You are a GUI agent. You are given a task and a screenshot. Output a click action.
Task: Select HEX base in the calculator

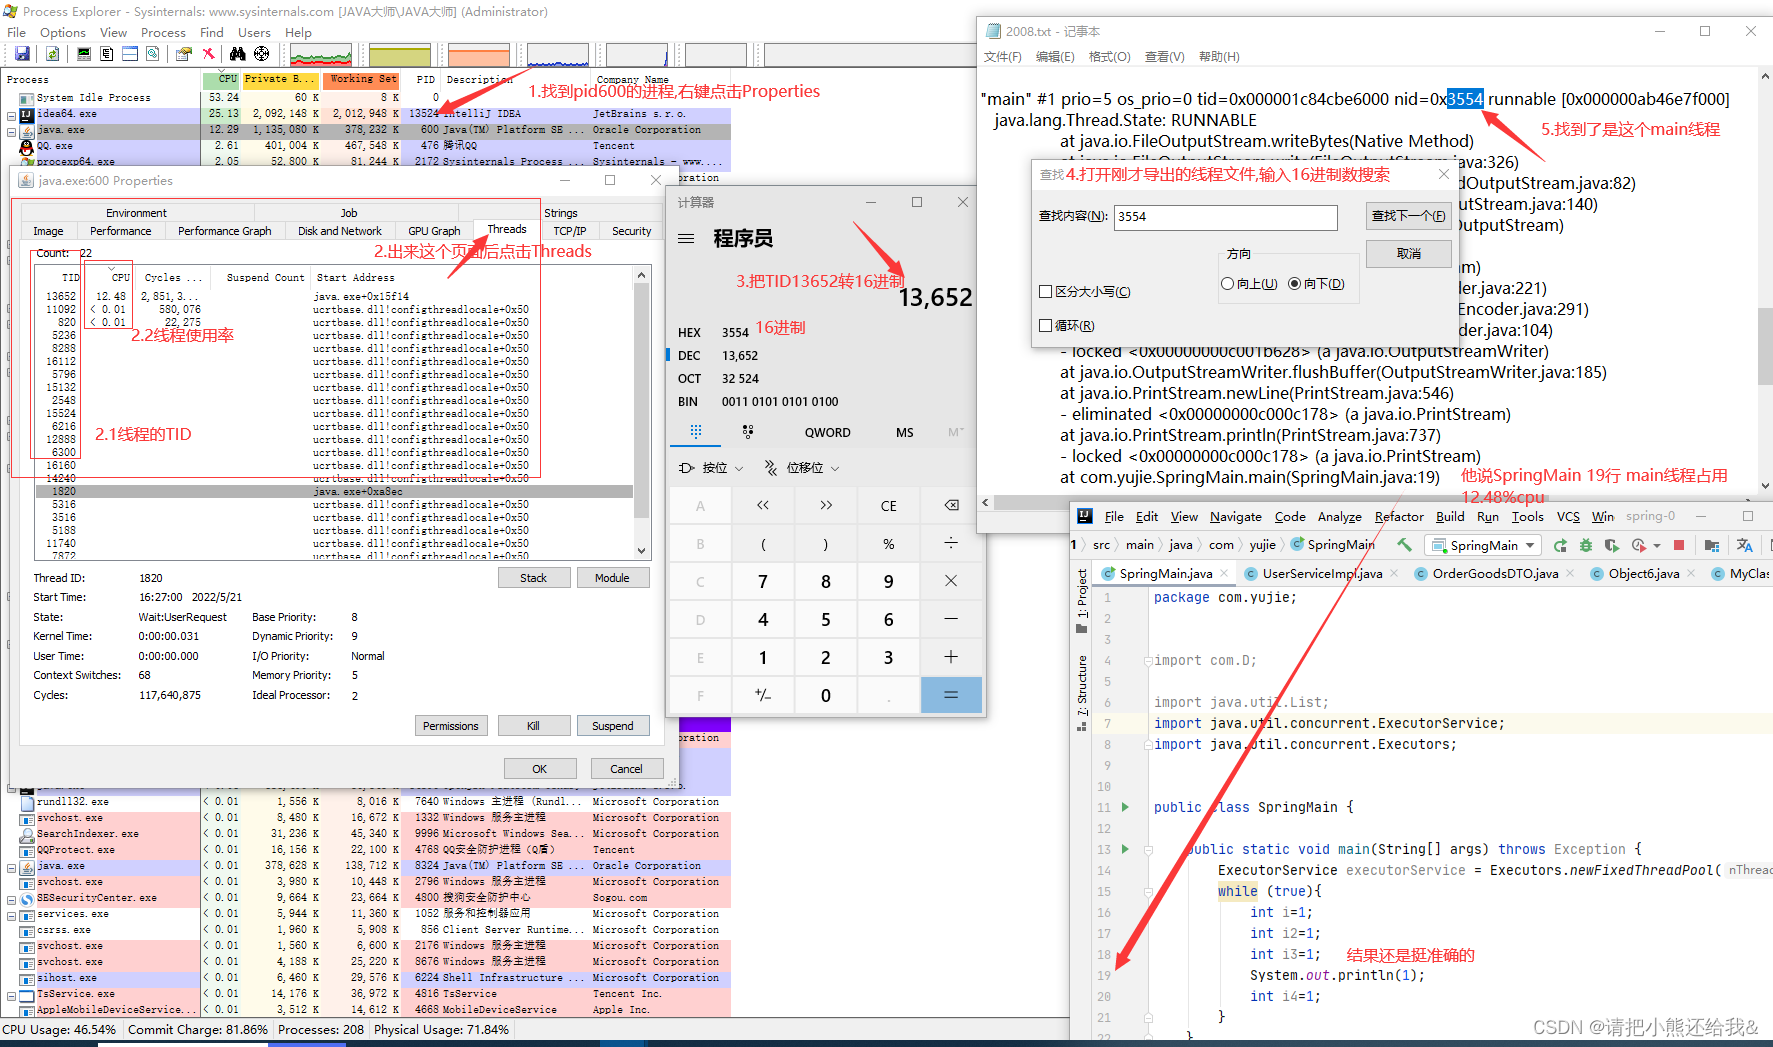click(689, 333)
